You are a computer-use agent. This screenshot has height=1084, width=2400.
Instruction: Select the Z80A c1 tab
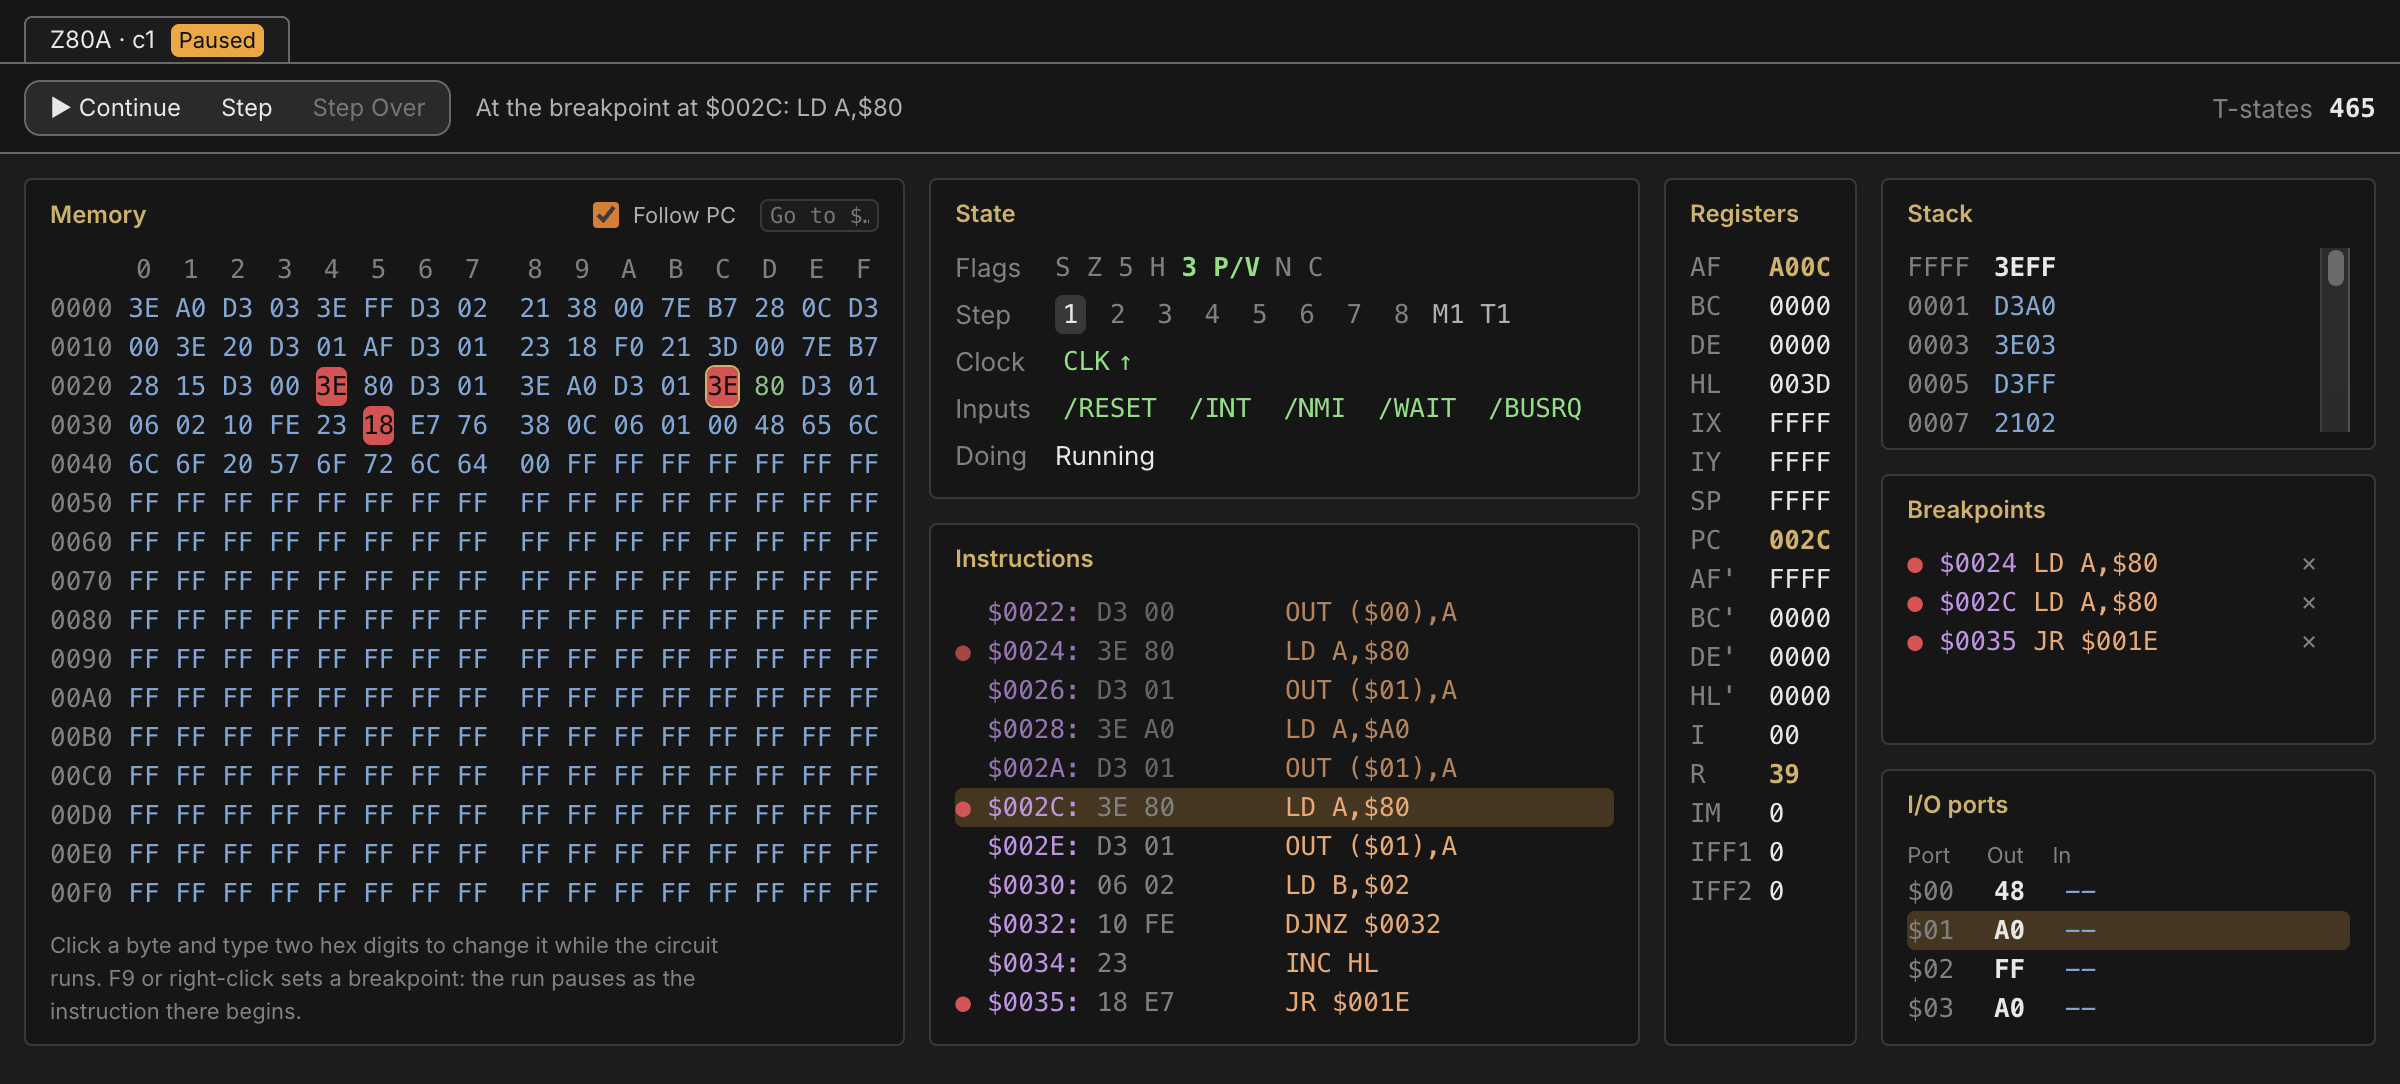click(x=157, y=40)
